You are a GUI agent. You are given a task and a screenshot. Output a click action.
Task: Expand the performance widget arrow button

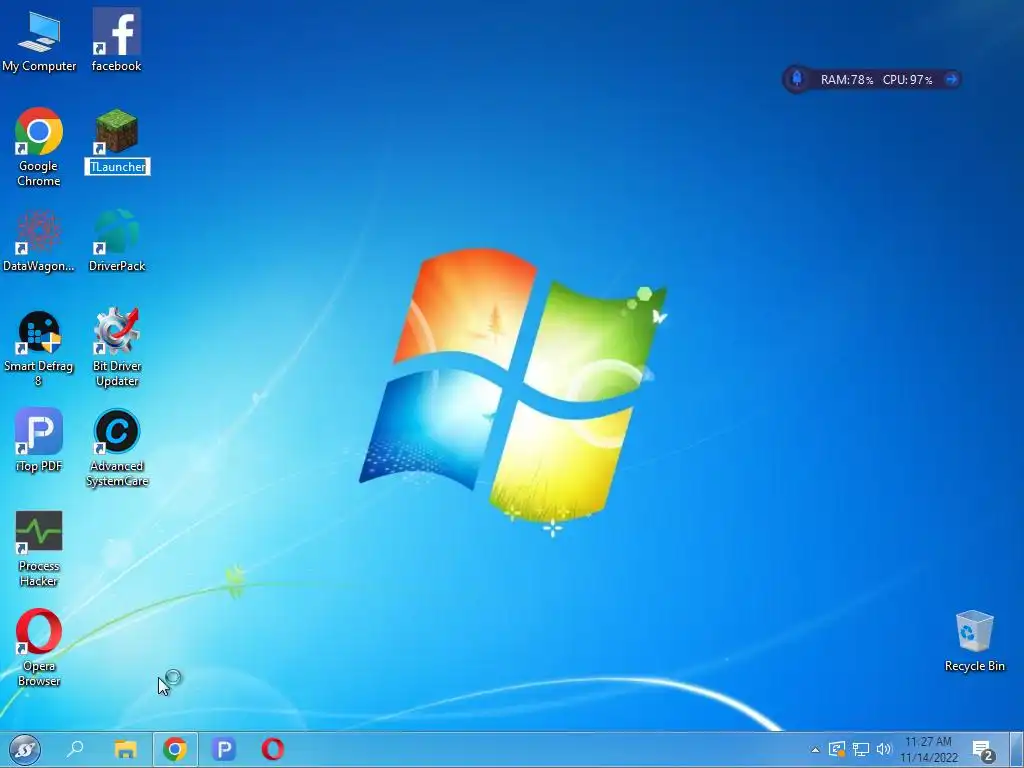(952, 79)
